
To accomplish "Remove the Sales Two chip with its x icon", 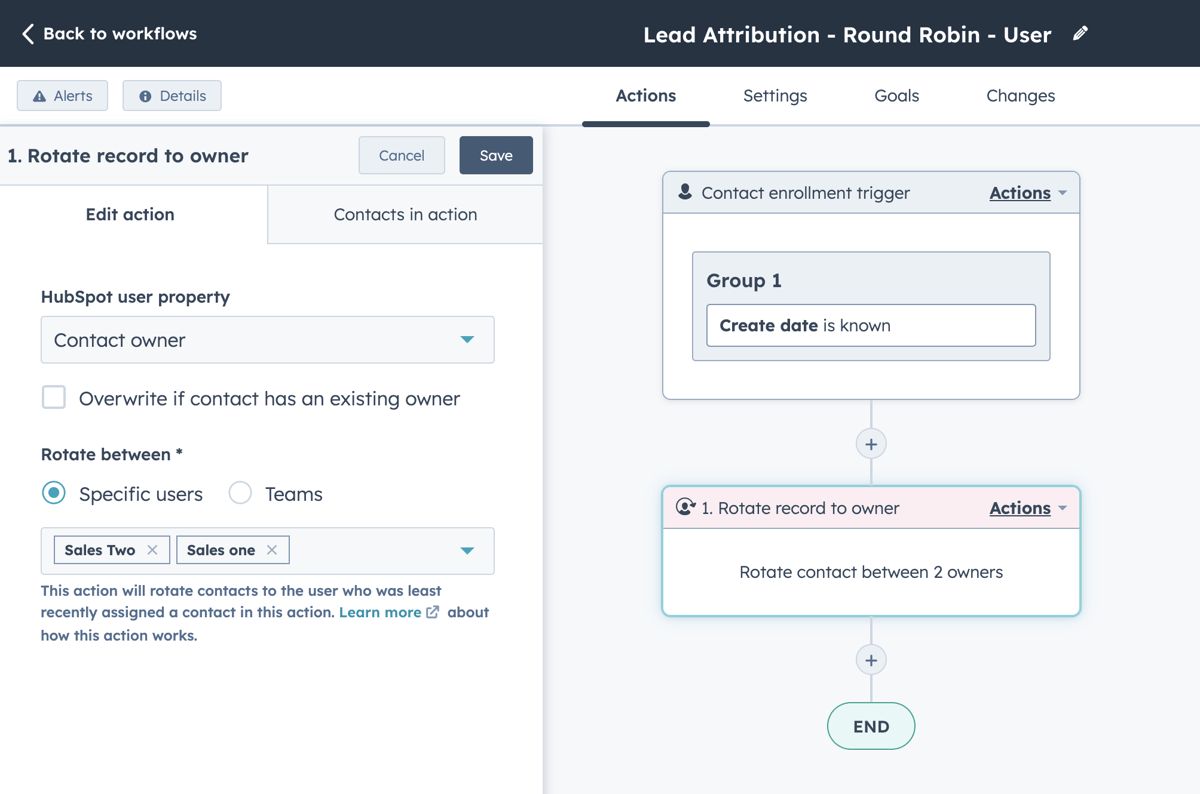I will 152,549.
